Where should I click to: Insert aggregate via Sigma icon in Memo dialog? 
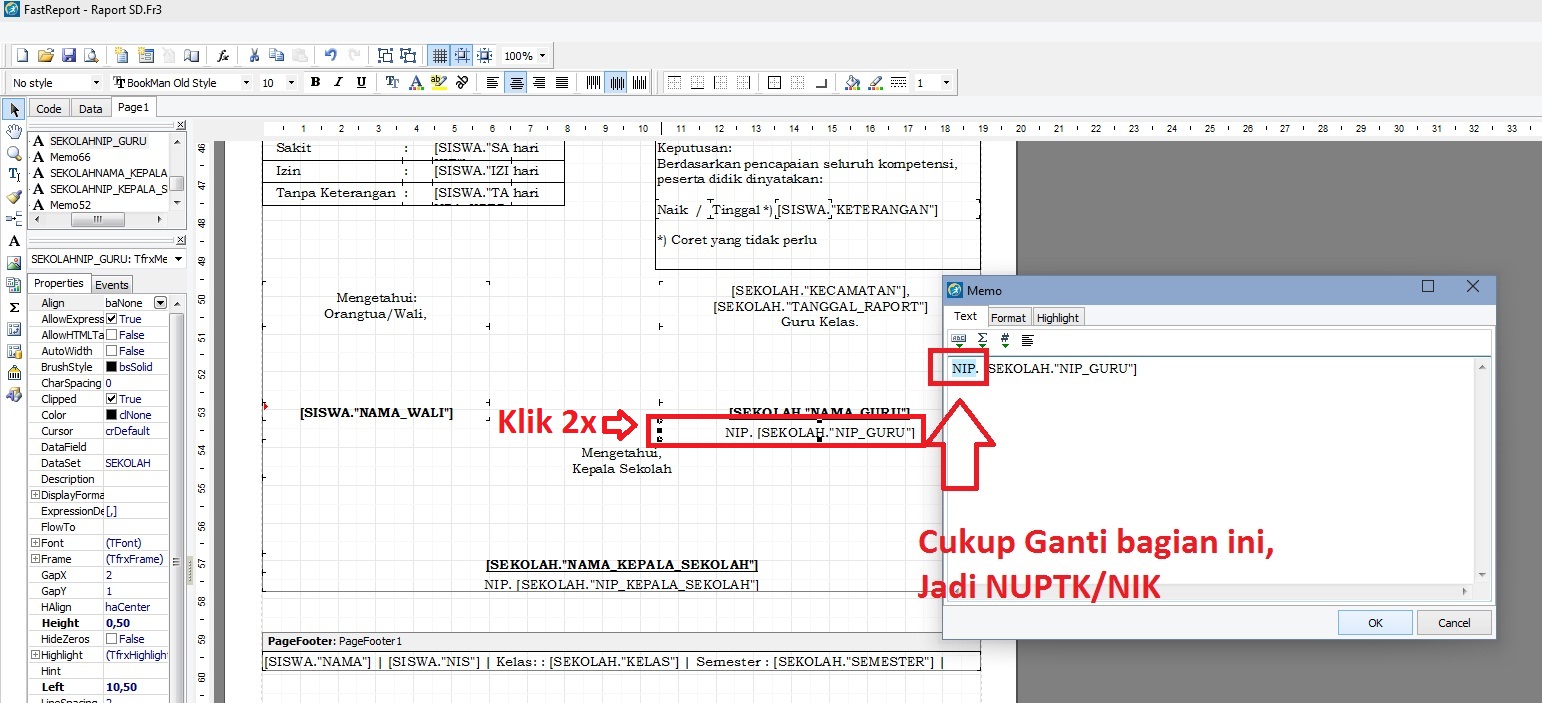[x=982, y=340]
